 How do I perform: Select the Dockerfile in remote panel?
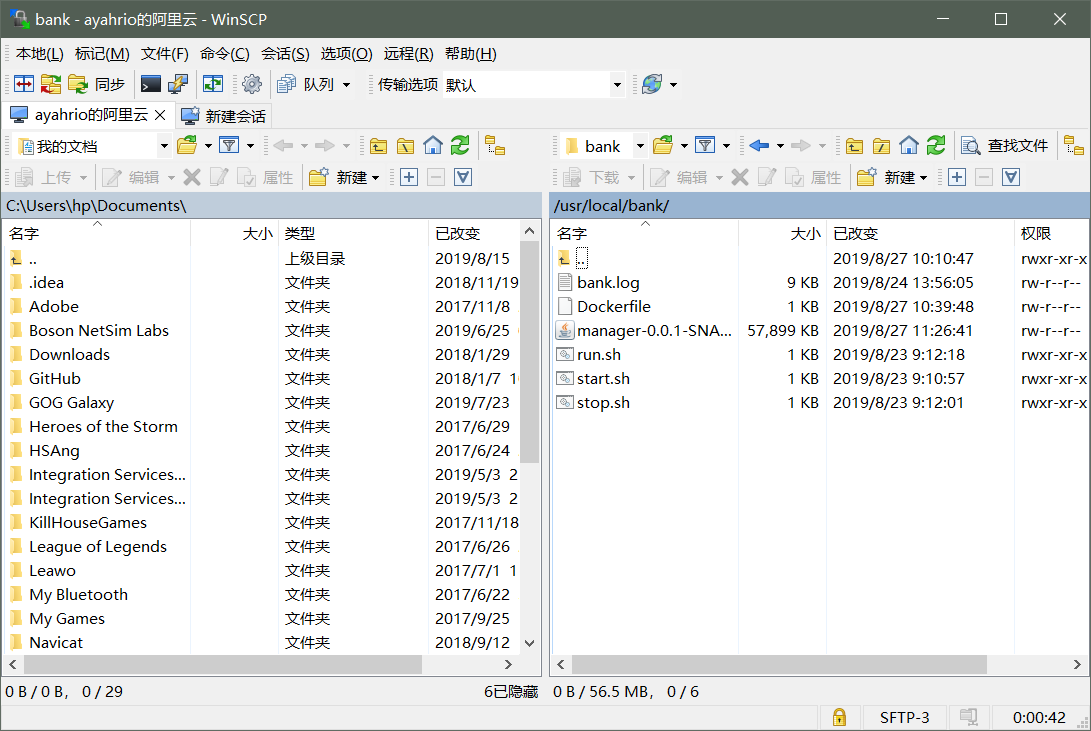pos(613,307)
